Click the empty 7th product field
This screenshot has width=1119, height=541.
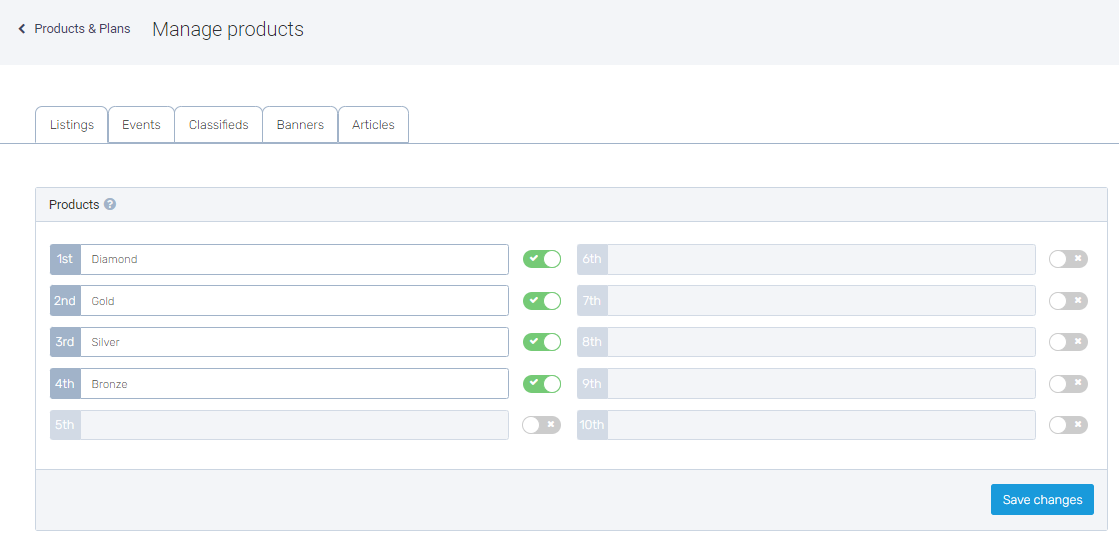(x=821, y=300)
